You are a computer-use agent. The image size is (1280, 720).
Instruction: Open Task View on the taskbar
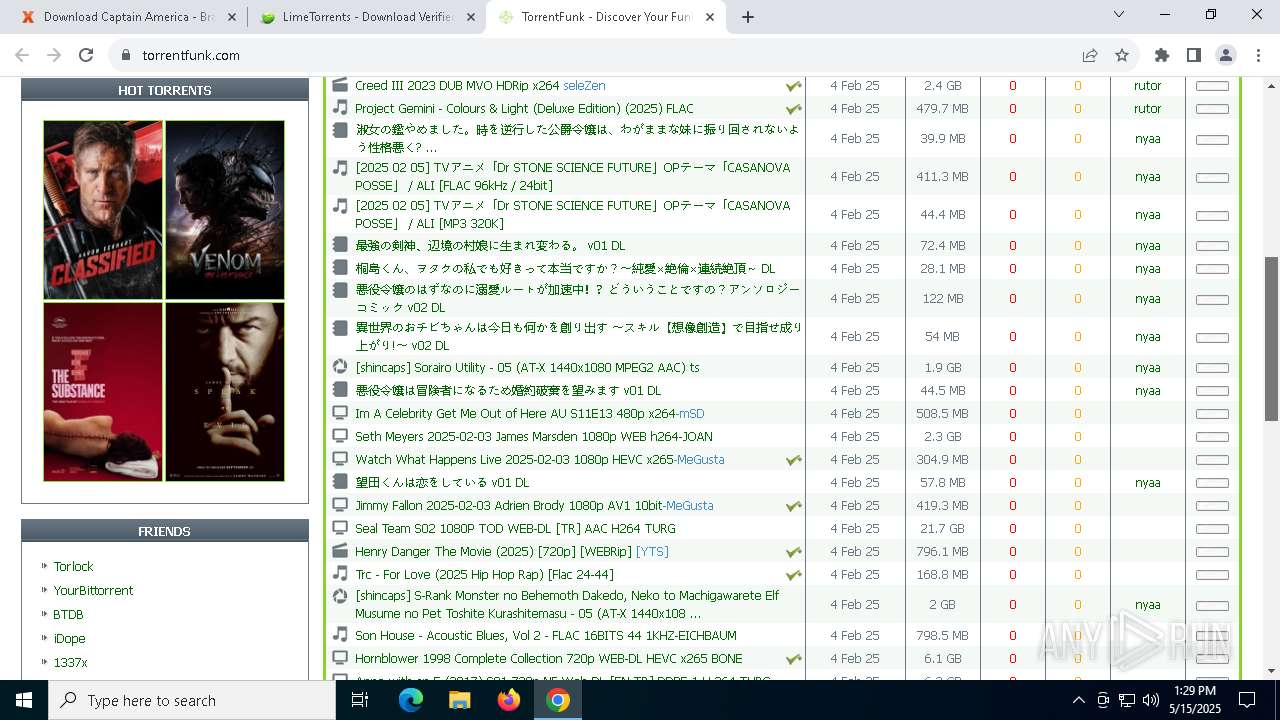360,700
